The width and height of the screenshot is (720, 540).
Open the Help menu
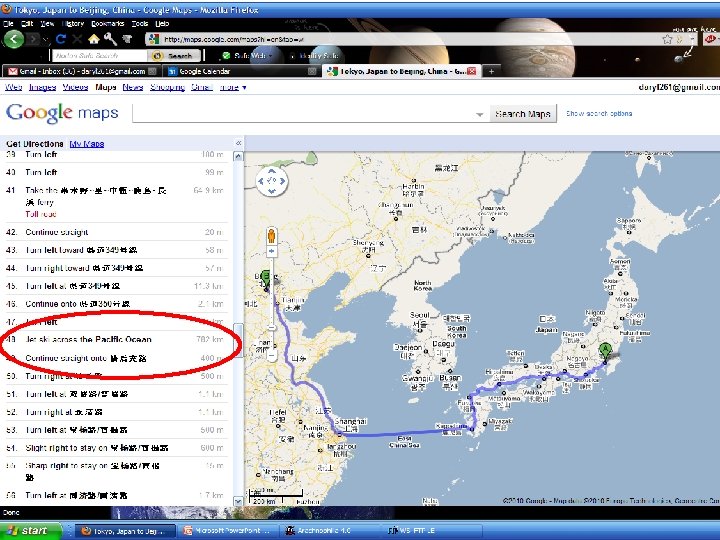pyautogui.click(x=162, y=23)
